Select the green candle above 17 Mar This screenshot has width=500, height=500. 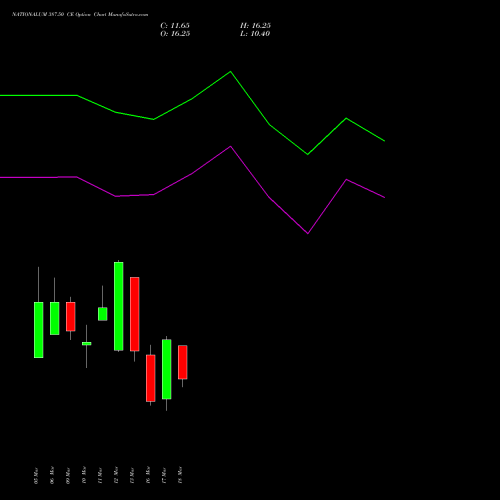(167, 369)
